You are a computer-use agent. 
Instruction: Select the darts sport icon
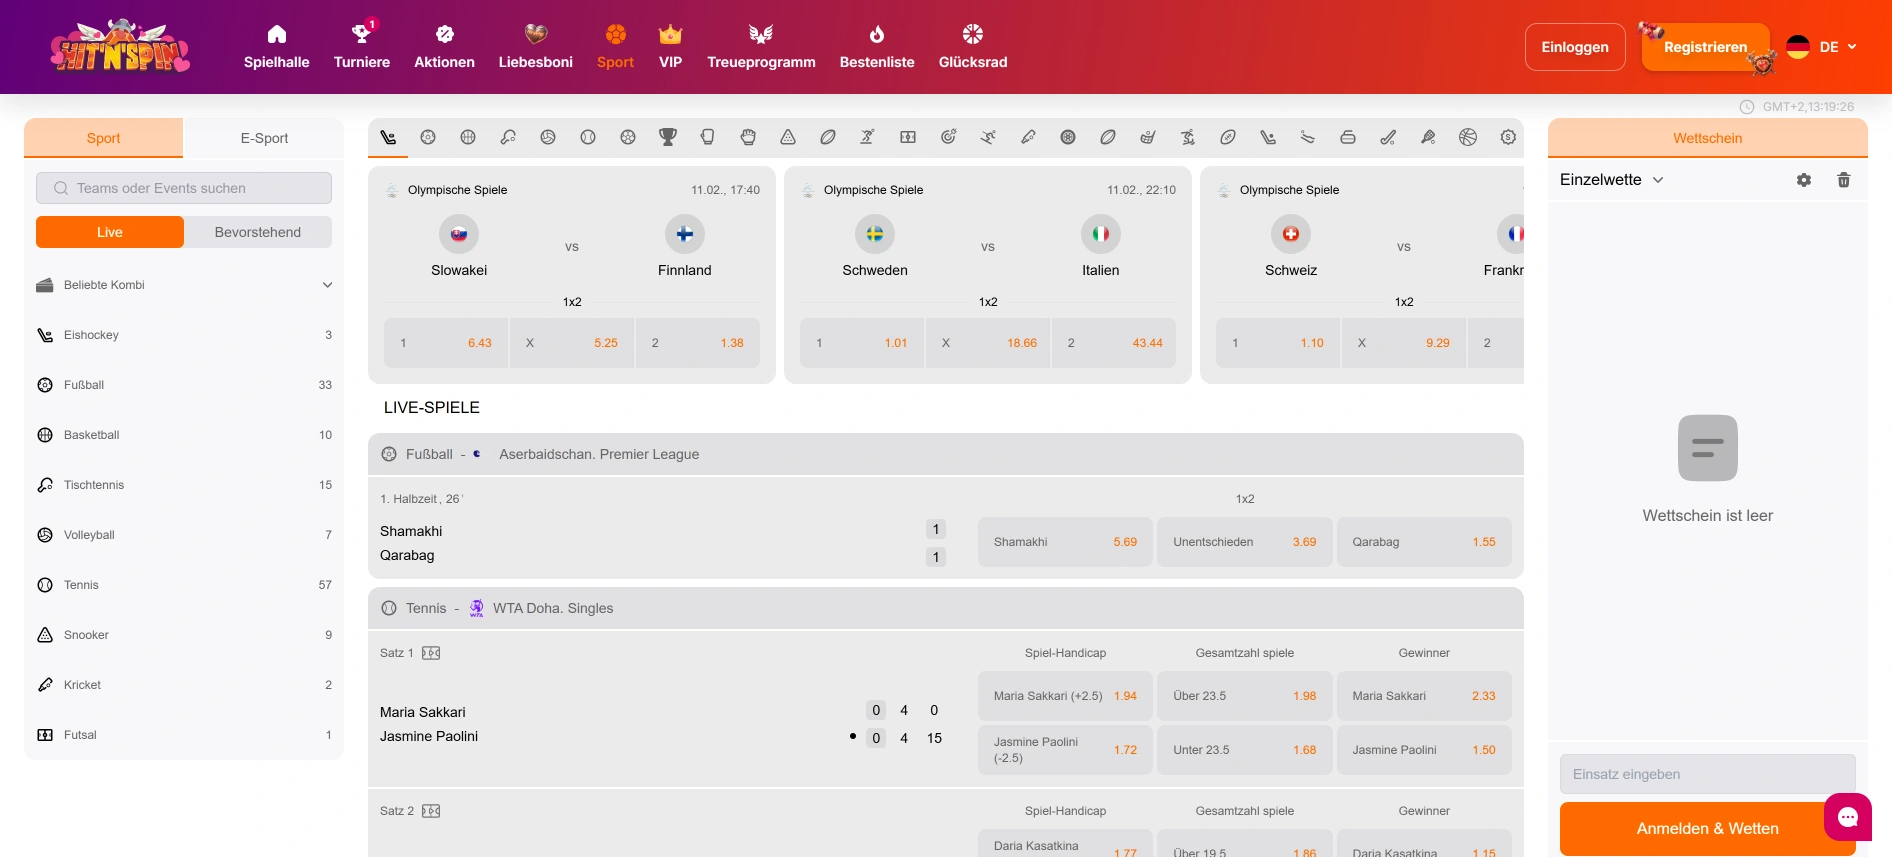pyautogui.click(x=948, y=137)
